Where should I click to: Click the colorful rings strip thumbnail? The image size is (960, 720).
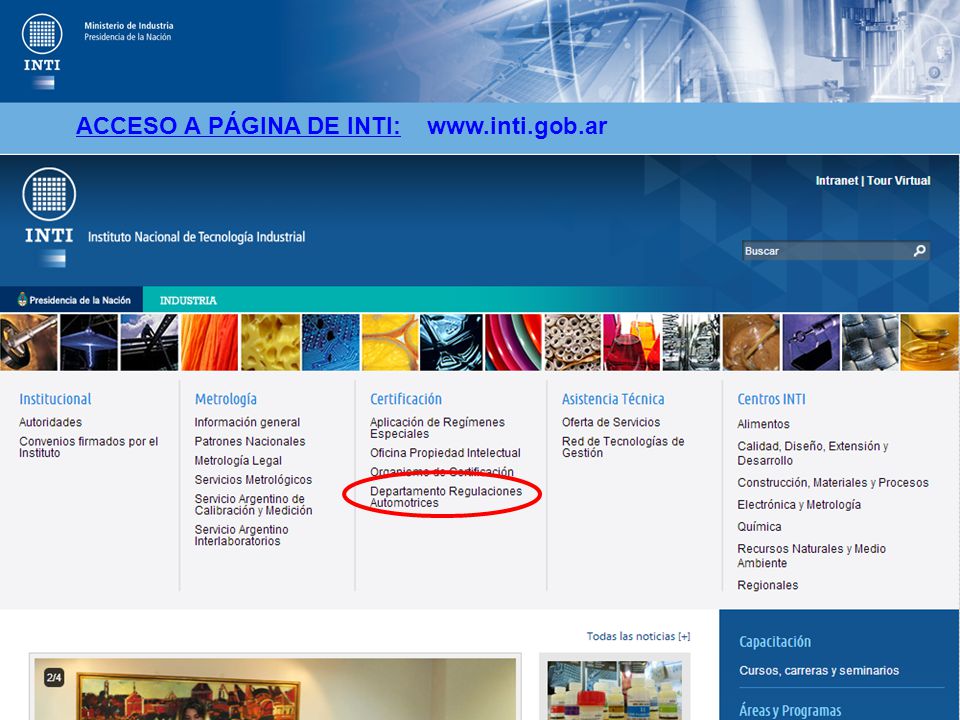(514, 342)
